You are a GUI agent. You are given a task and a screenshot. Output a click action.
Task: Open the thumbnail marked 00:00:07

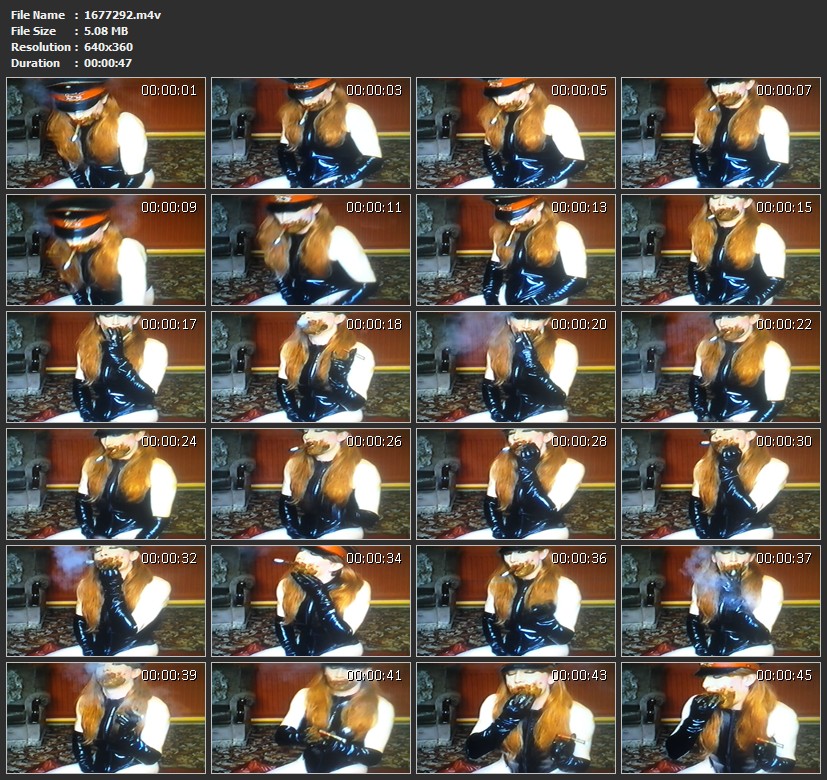(x=720, y=133)
